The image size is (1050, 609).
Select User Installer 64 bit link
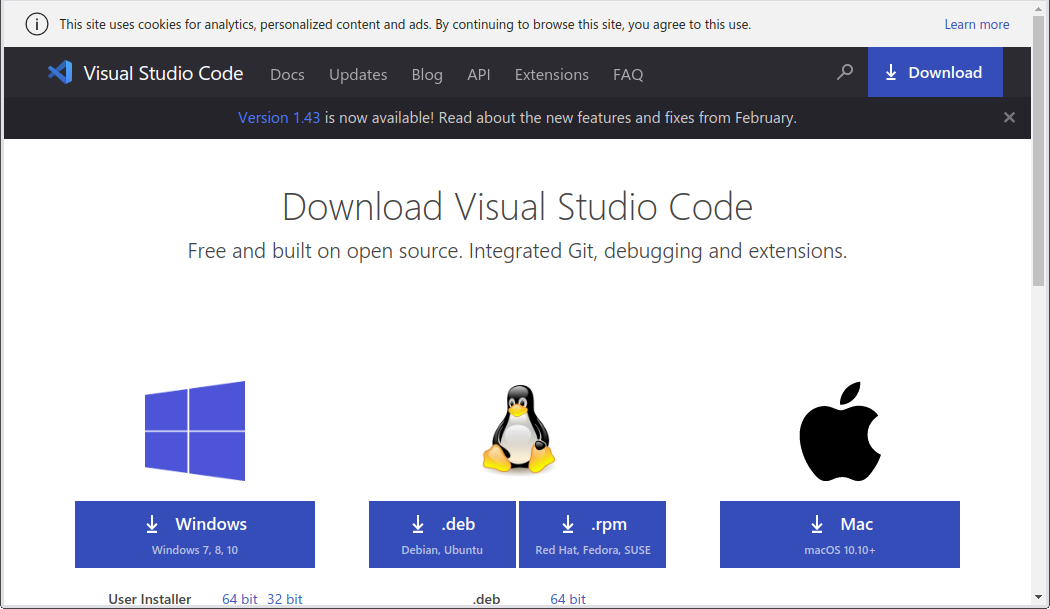pyautogui.click(x=240, y=599)
